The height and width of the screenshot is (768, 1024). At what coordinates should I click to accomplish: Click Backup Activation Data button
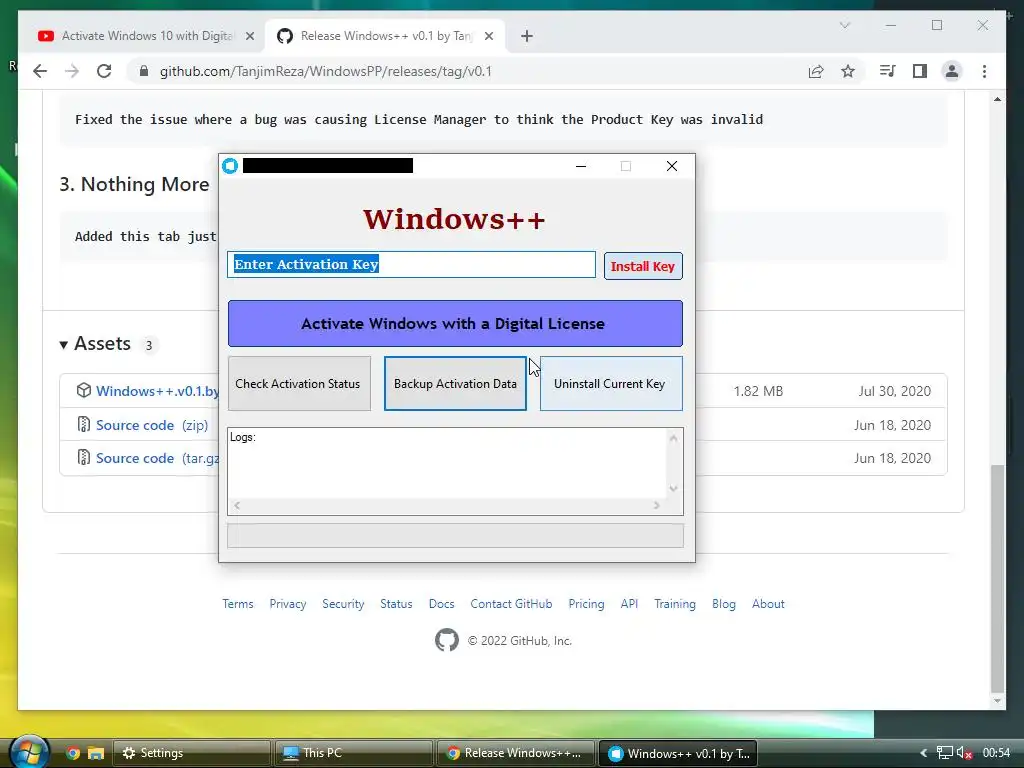coord(455,383)
